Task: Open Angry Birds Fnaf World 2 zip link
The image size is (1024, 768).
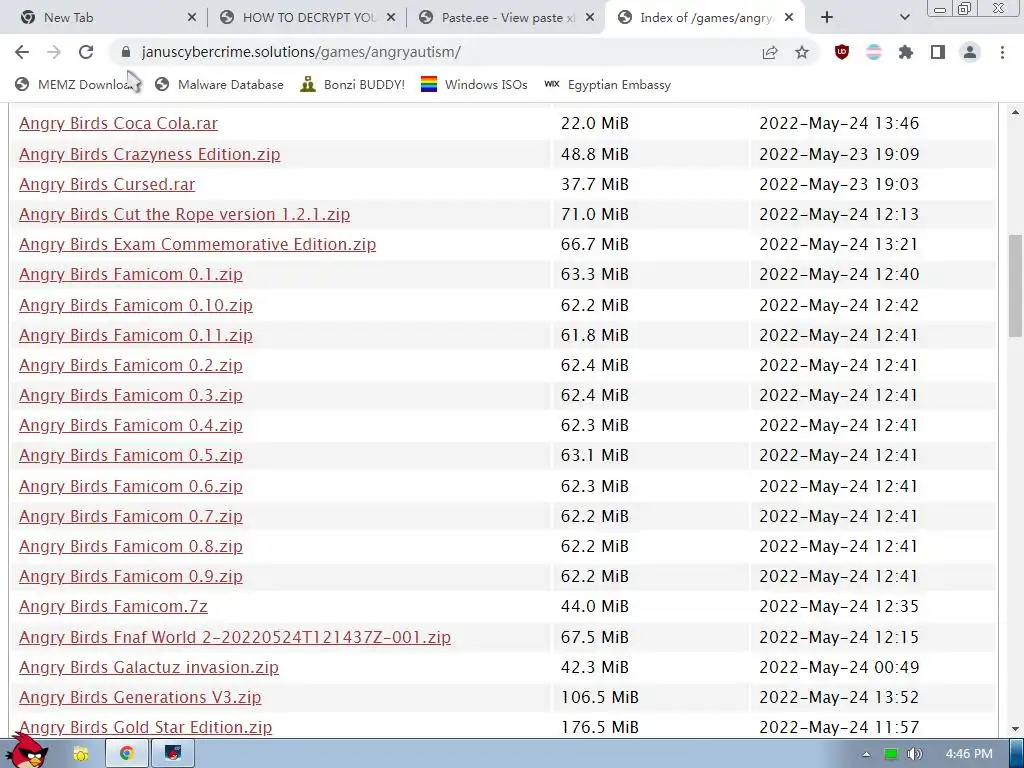Action: click(234, 637)
